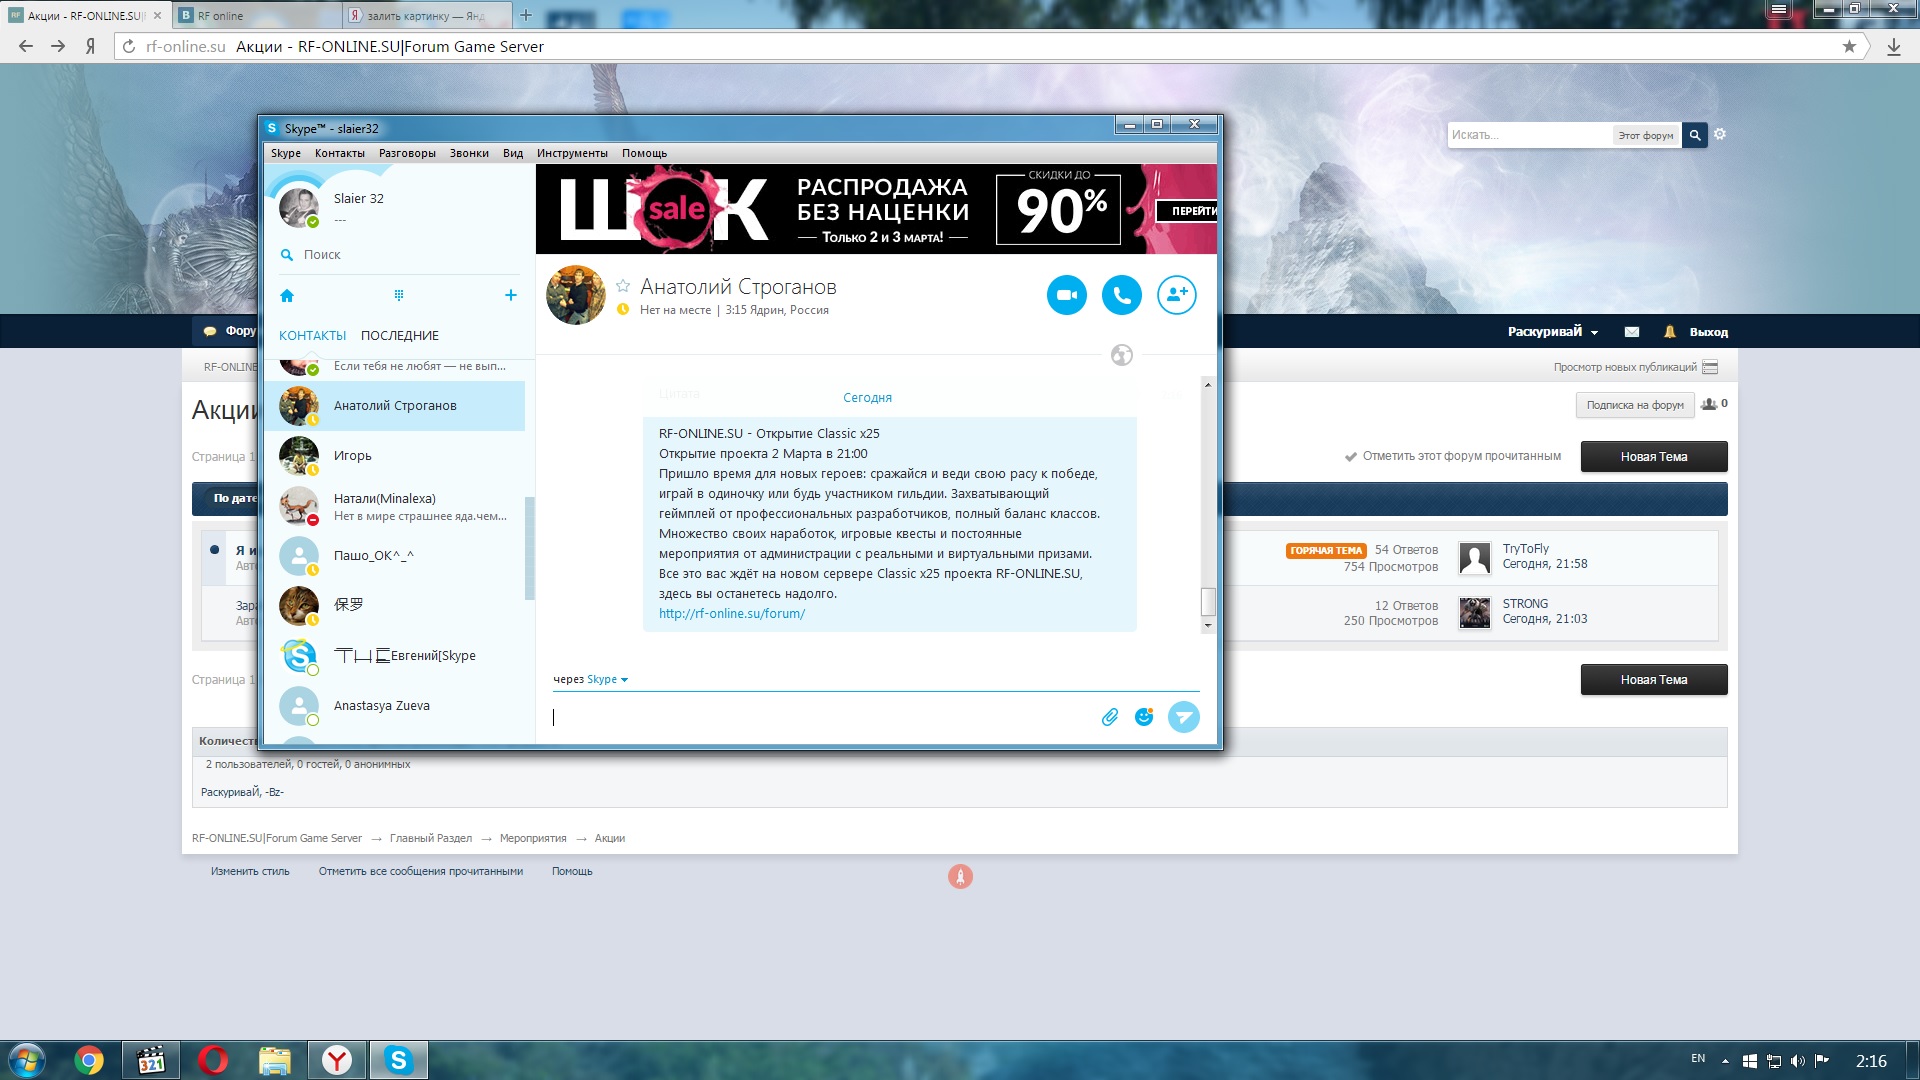Switch to the RF online browser tab

tap(255, 15)
